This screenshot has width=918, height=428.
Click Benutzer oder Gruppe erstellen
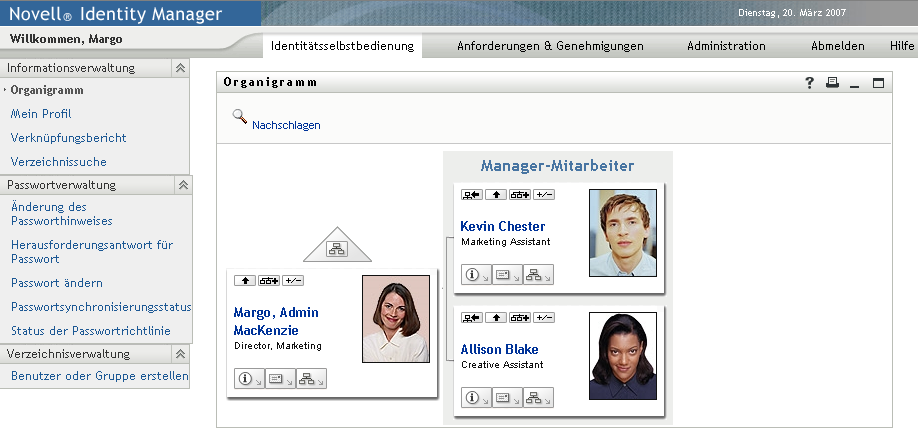(x=100, y=376)
